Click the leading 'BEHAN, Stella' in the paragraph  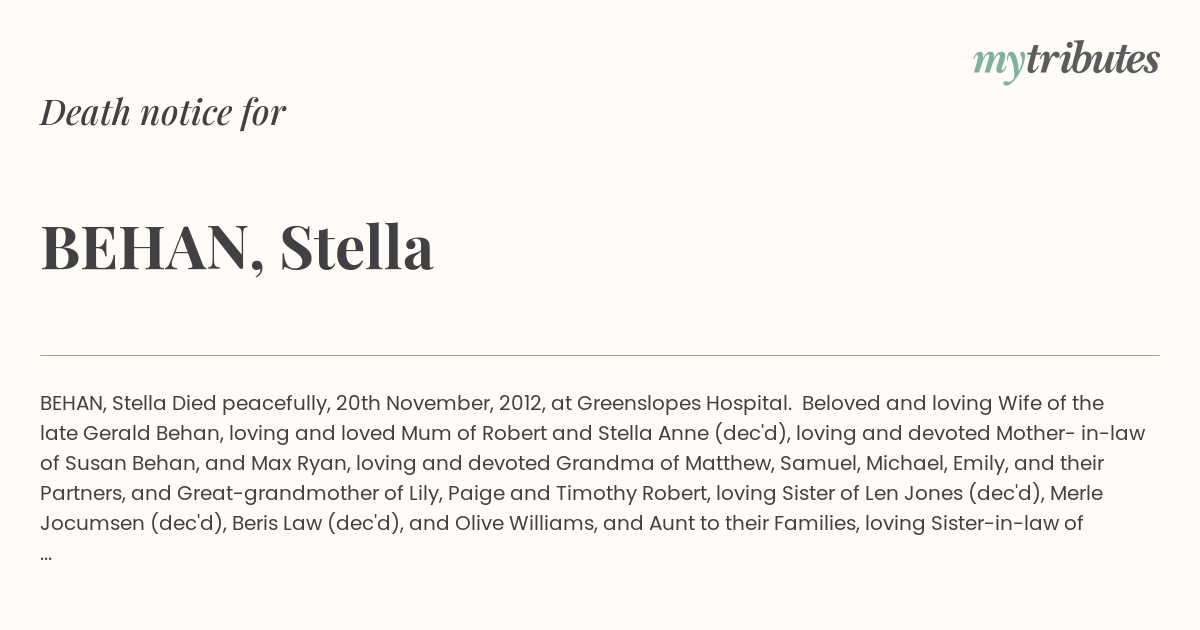[102, 404]
